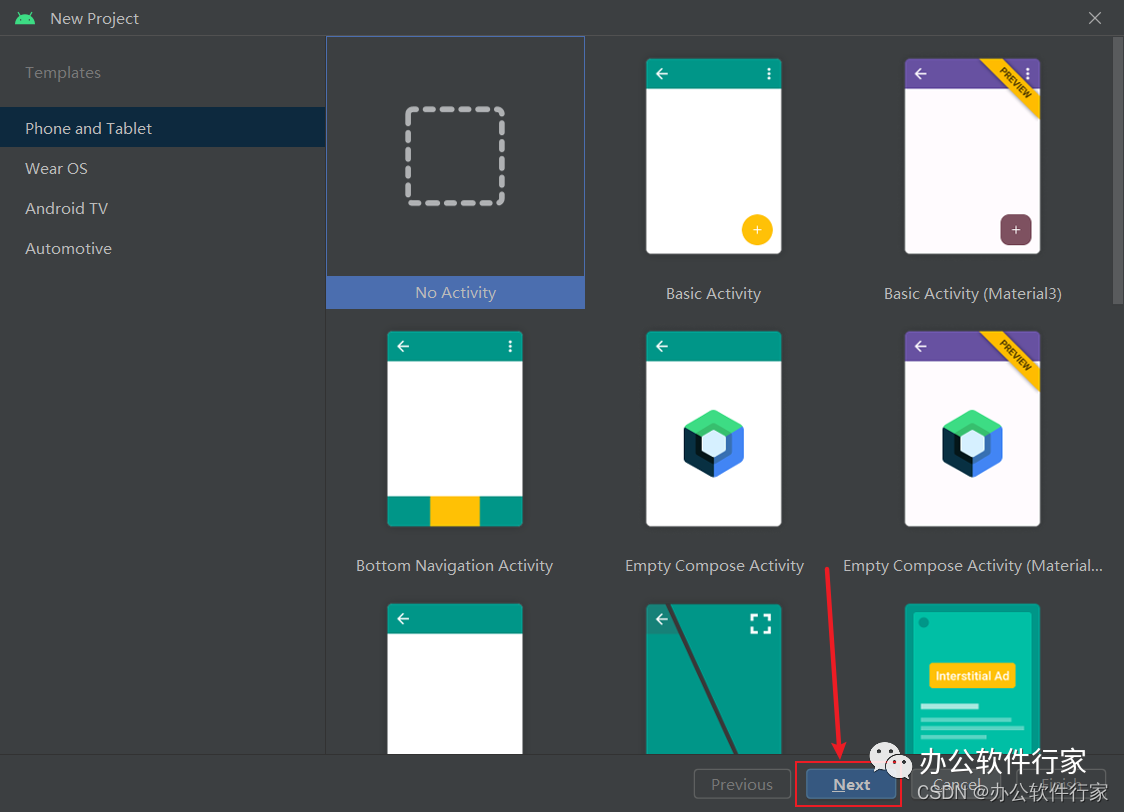Viewport: 1124px width, 812px height.
Task: Pick the Basic Activity (Material3) template preview
Action: 972,157
